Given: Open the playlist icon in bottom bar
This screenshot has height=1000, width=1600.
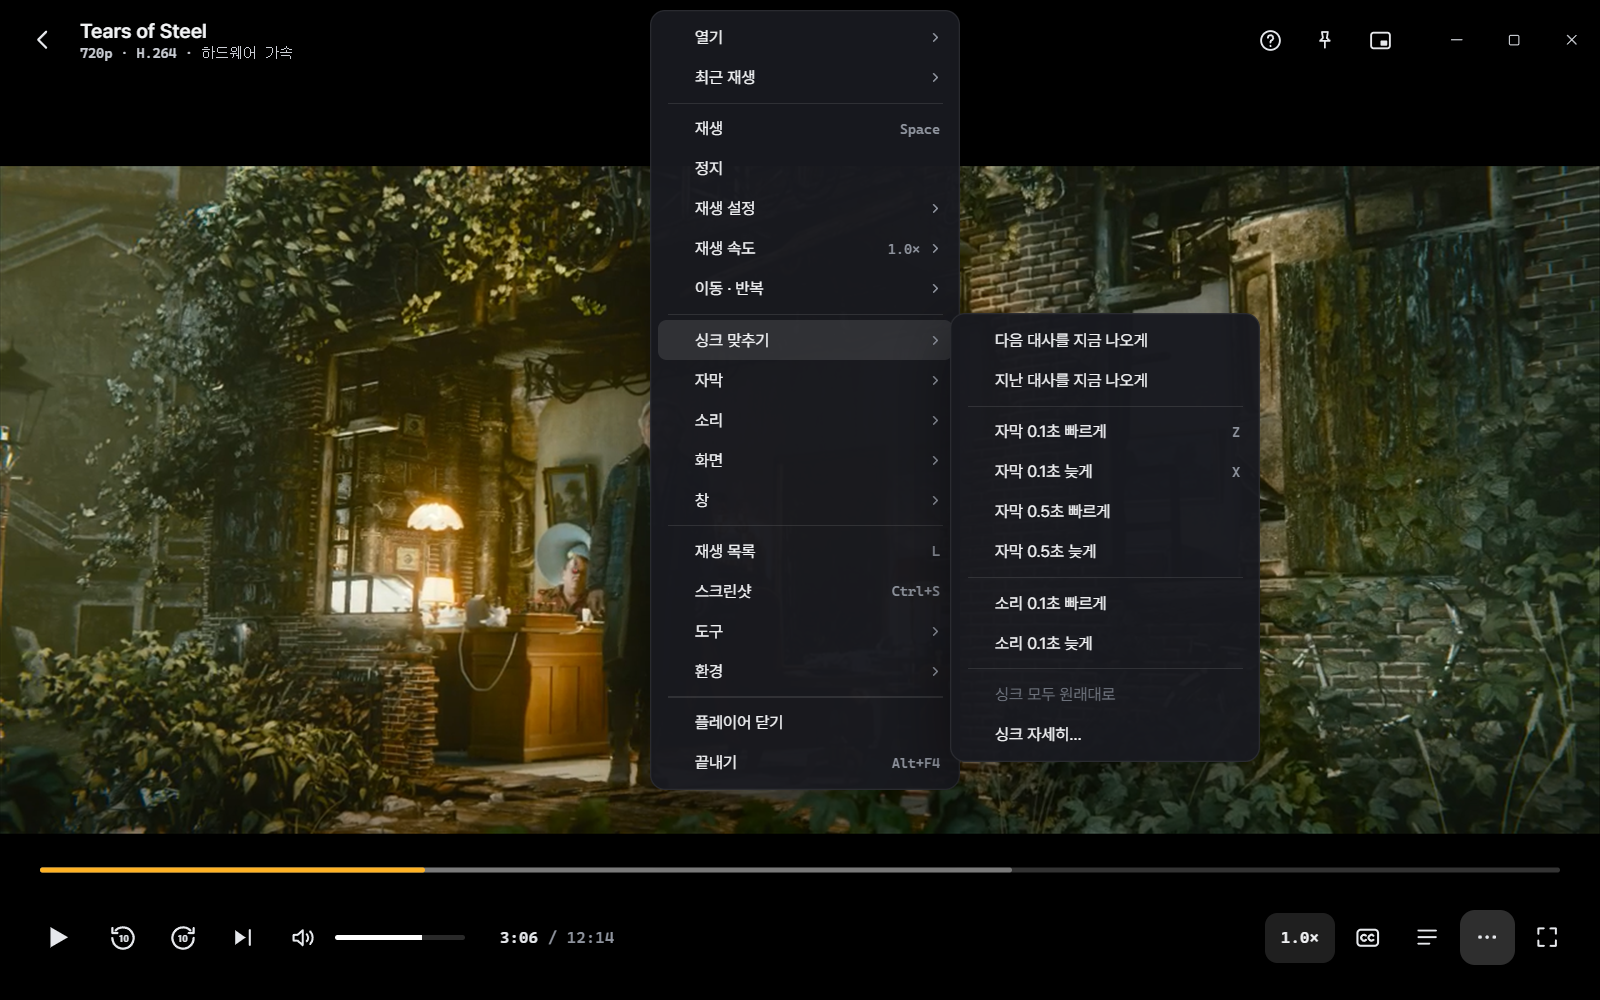Looking at the screenshot, I should (1427, 937).
